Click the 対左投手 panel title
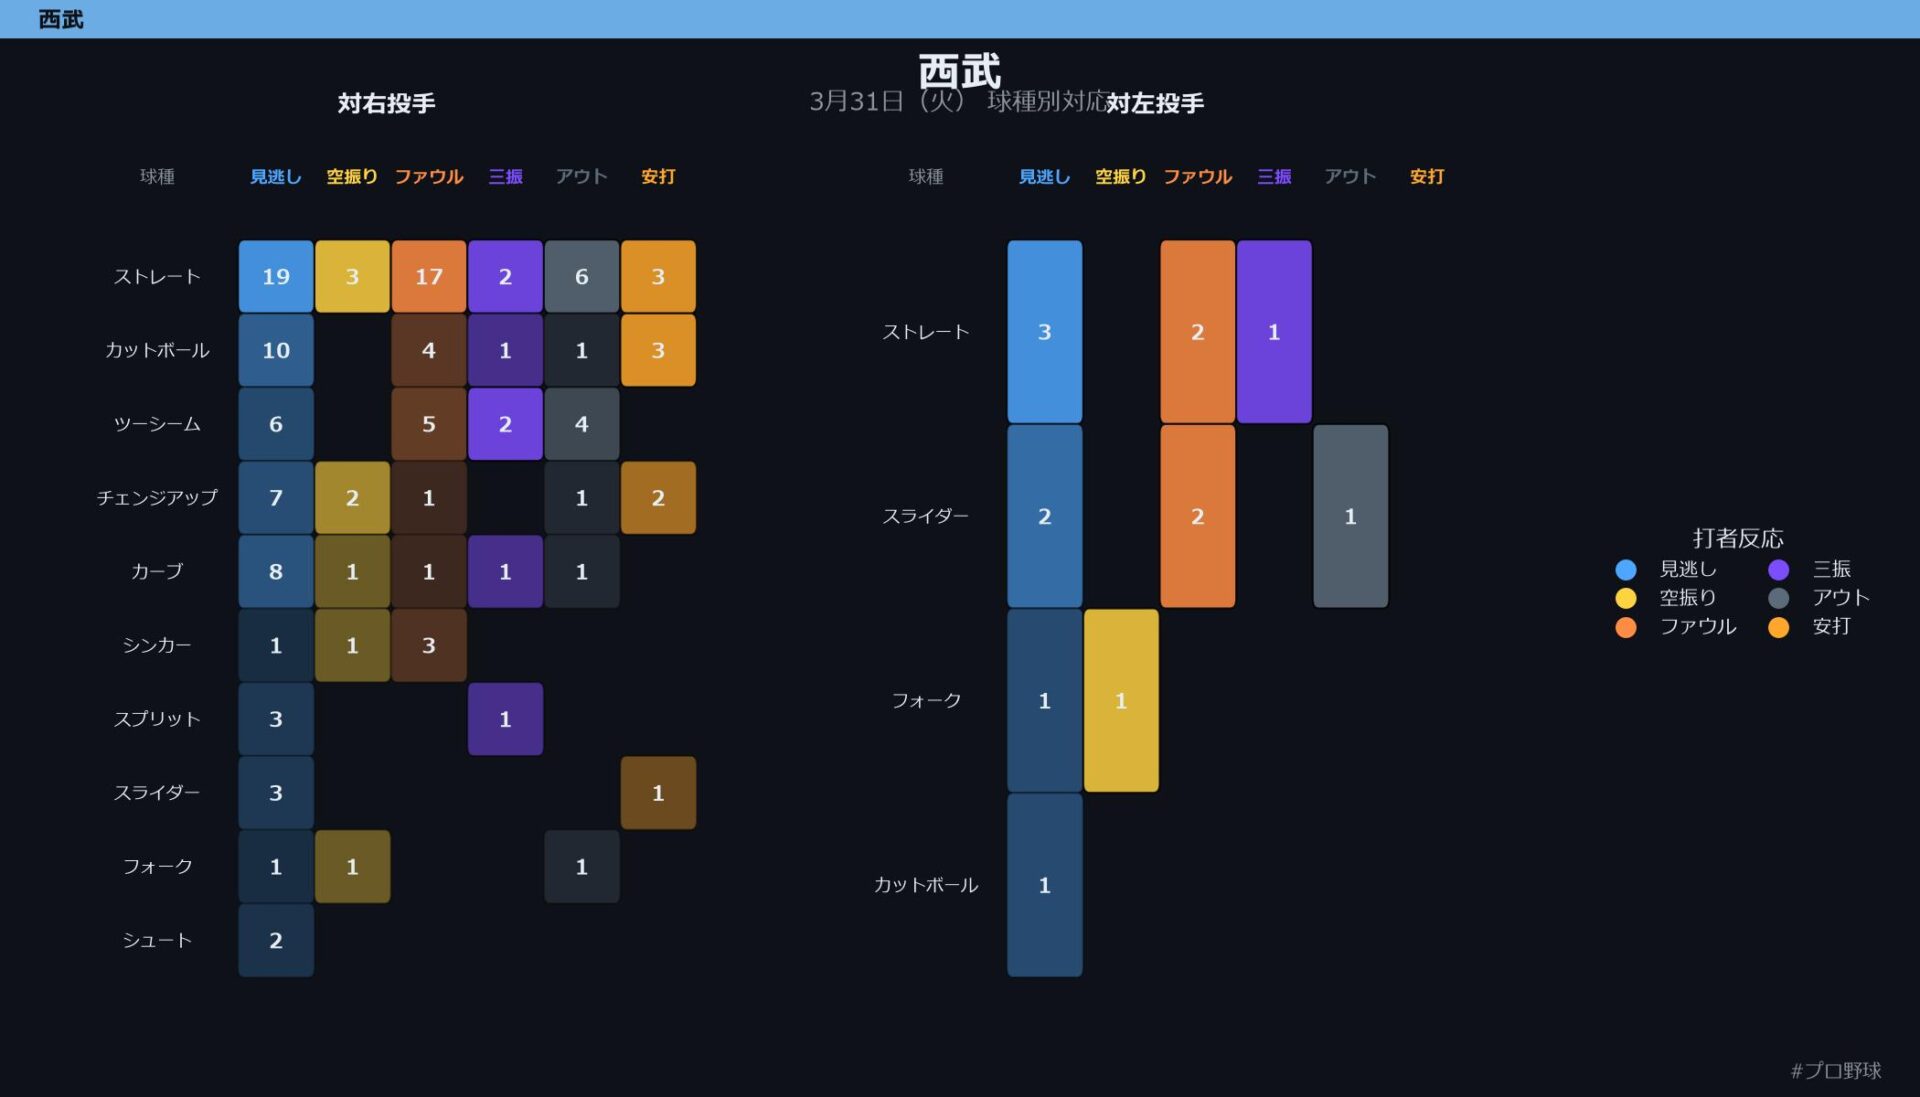This screenshot has height=1097, width=1920. [x=1155, y=103]
